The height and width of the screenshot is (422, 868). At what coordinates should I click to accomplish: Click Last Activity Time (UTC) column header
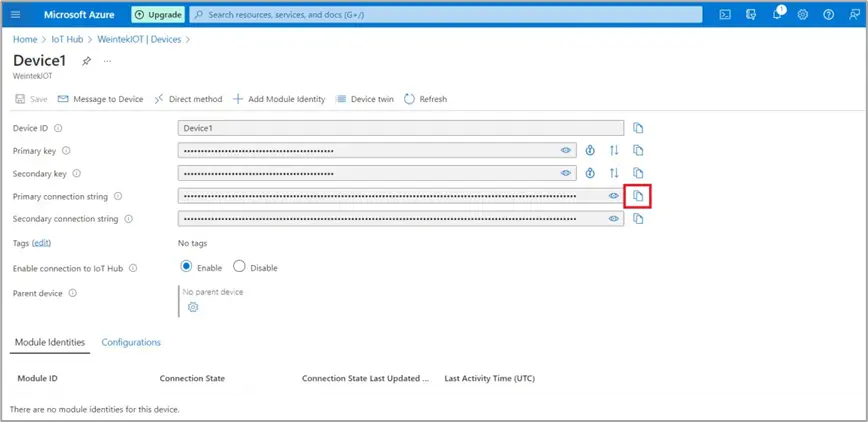pos(489,379)
